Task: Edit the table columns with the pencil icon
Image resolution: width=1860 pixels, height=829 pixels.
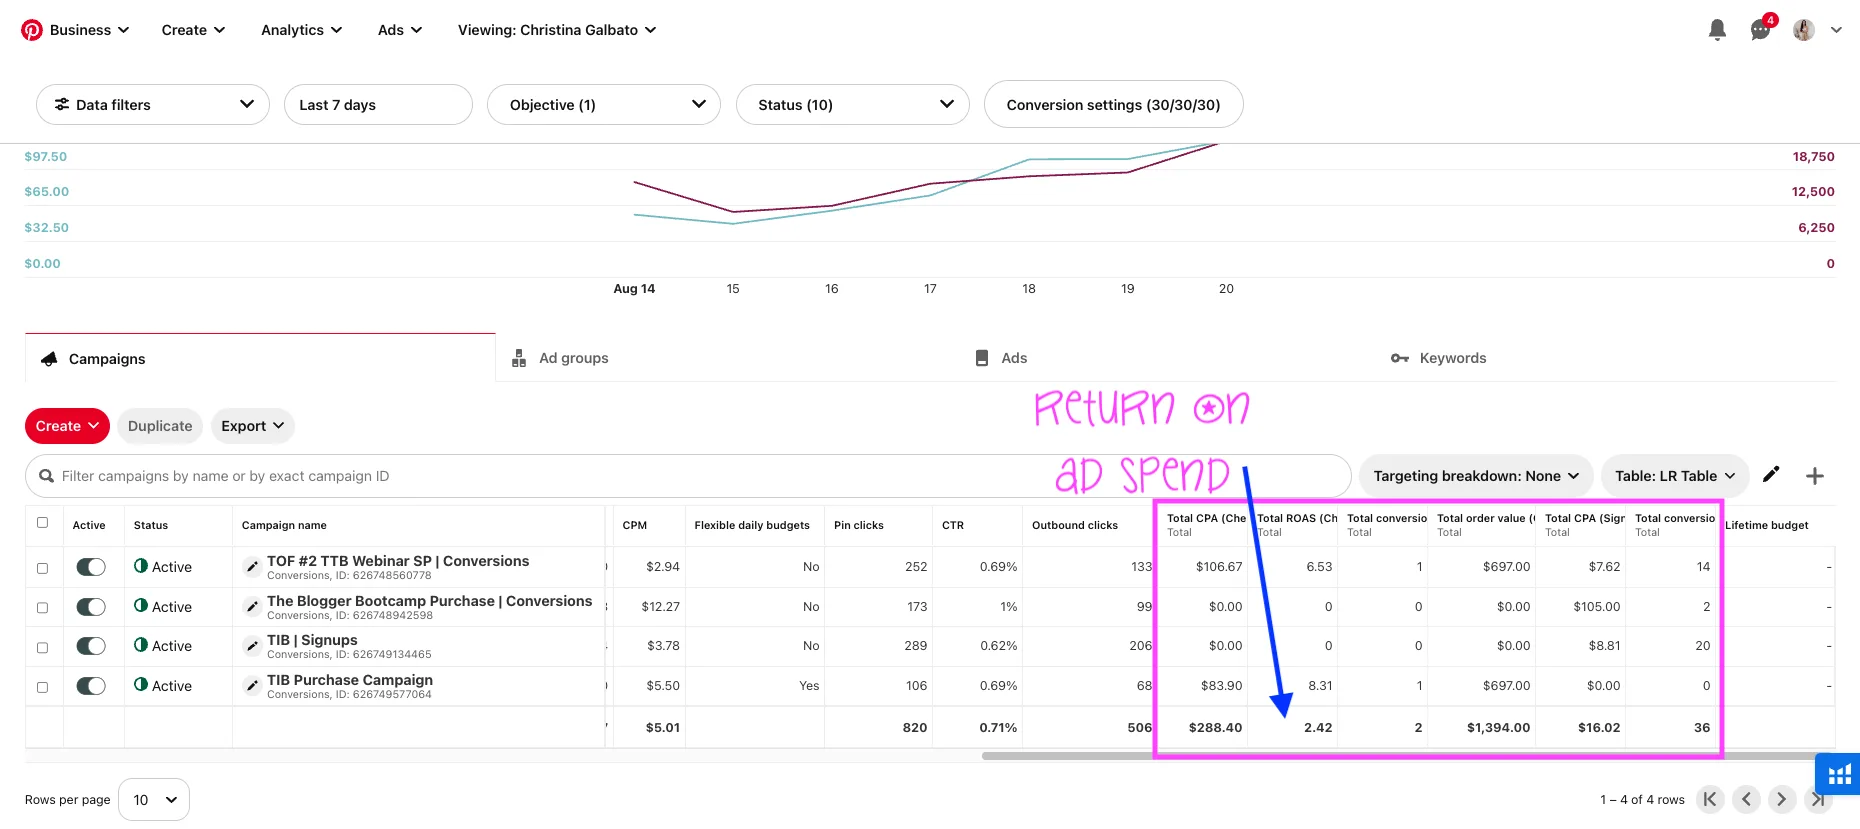Action: click(1771, 475)
